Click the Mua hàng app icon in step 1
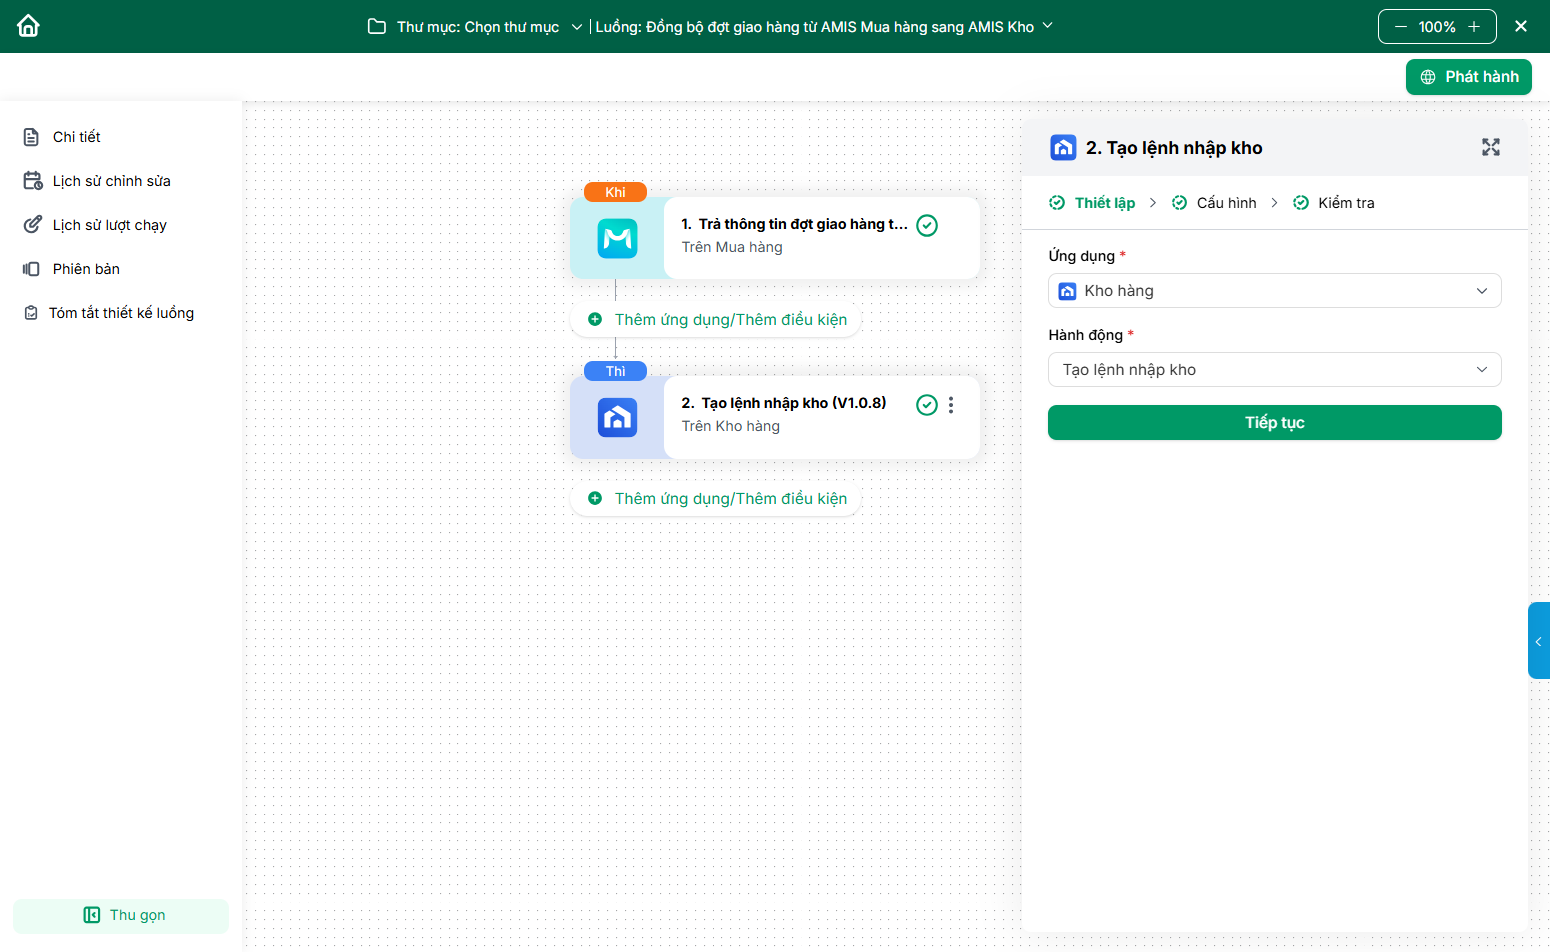 617,239
